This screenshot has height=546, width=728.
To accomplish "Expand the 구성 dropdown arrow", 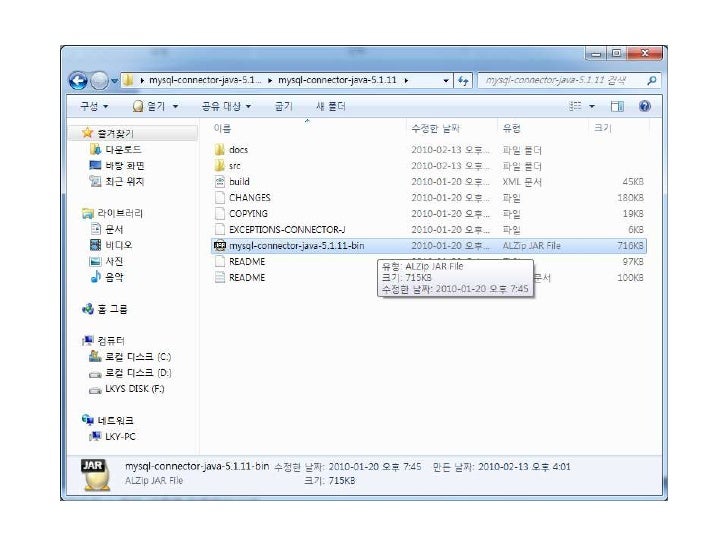I will (105, 107).
